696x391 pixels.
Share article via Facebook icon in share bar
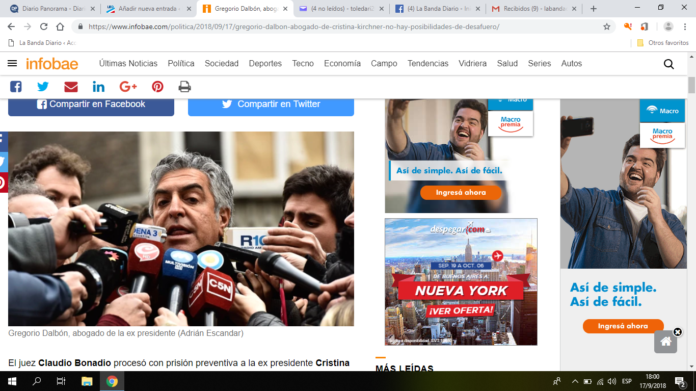point(16,87)
